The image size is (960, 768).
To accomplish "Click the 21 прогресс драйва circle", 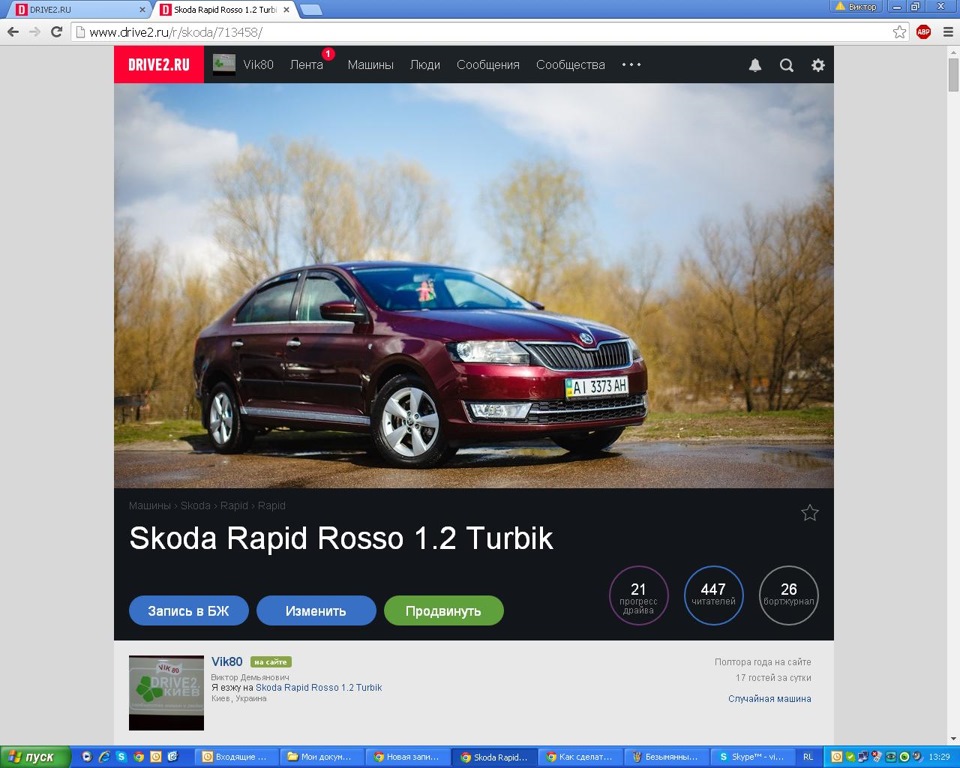I will [639, 595].
